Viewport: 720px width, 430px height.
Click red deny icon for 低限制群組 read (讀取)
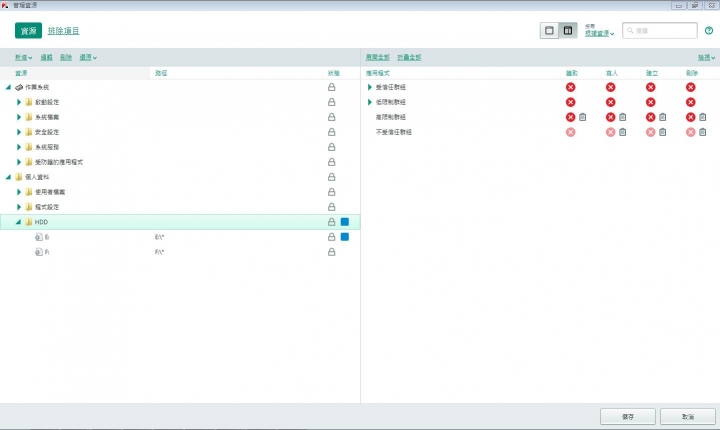[x=570, y=102]
